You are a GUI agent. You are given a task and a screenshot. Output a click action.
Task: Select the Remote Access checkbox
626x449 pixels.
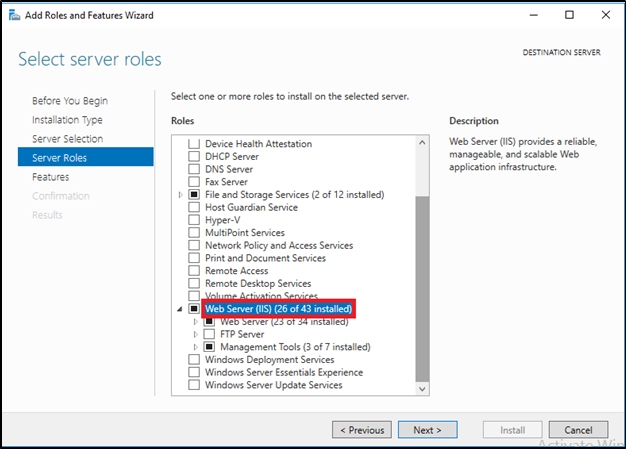(x=195, y=271)
